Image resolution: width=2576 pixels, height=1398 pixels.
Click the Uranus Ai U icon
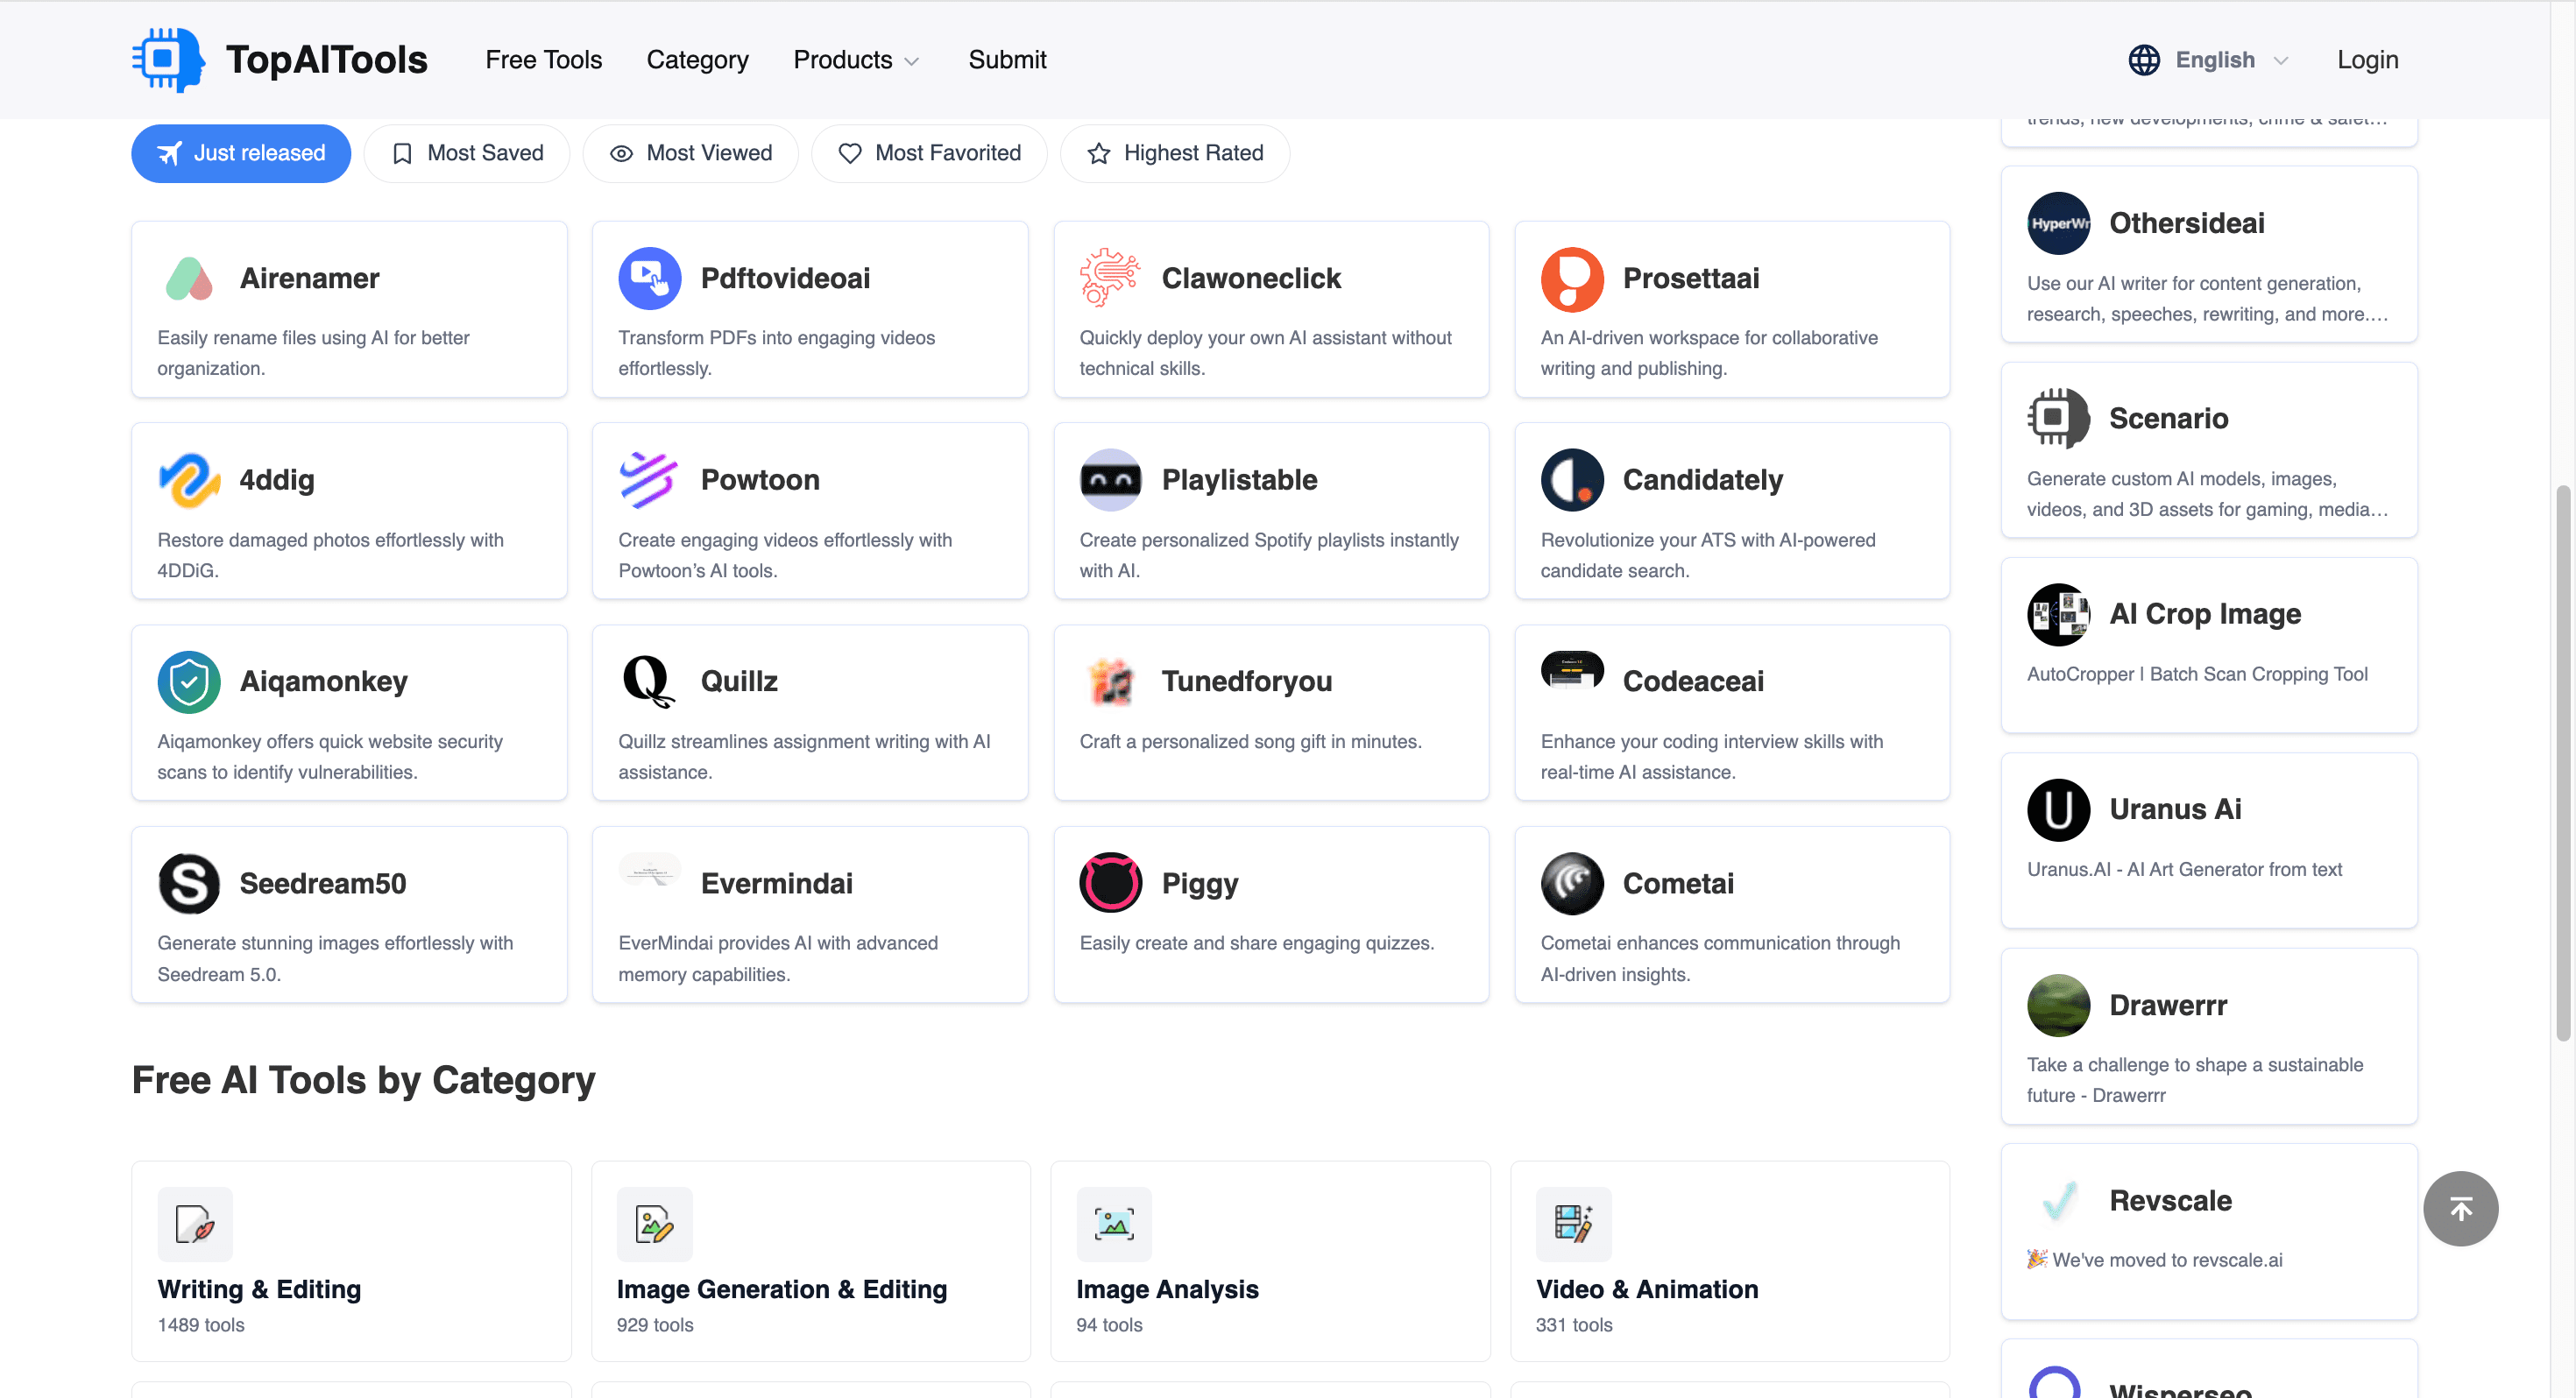[x=2059, y=810]
